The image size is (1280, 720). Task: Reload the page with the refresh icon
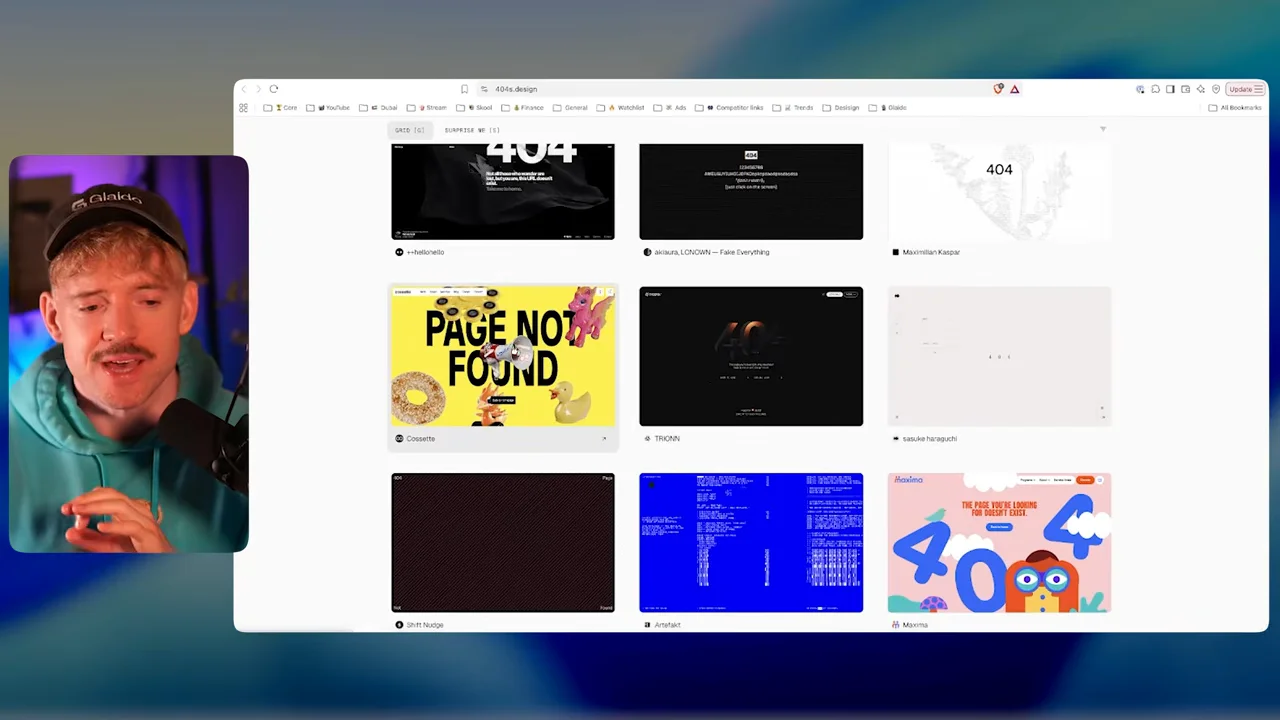click(274, 89)
